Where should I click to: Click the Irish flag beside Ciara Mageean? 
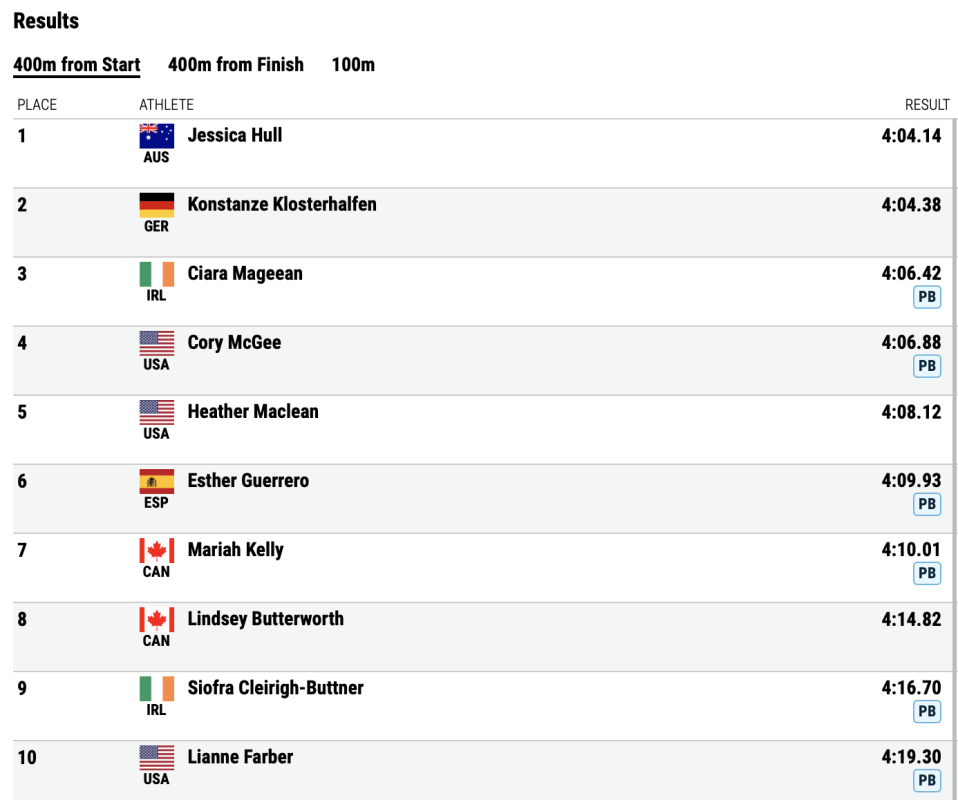(x=156, y=274)
